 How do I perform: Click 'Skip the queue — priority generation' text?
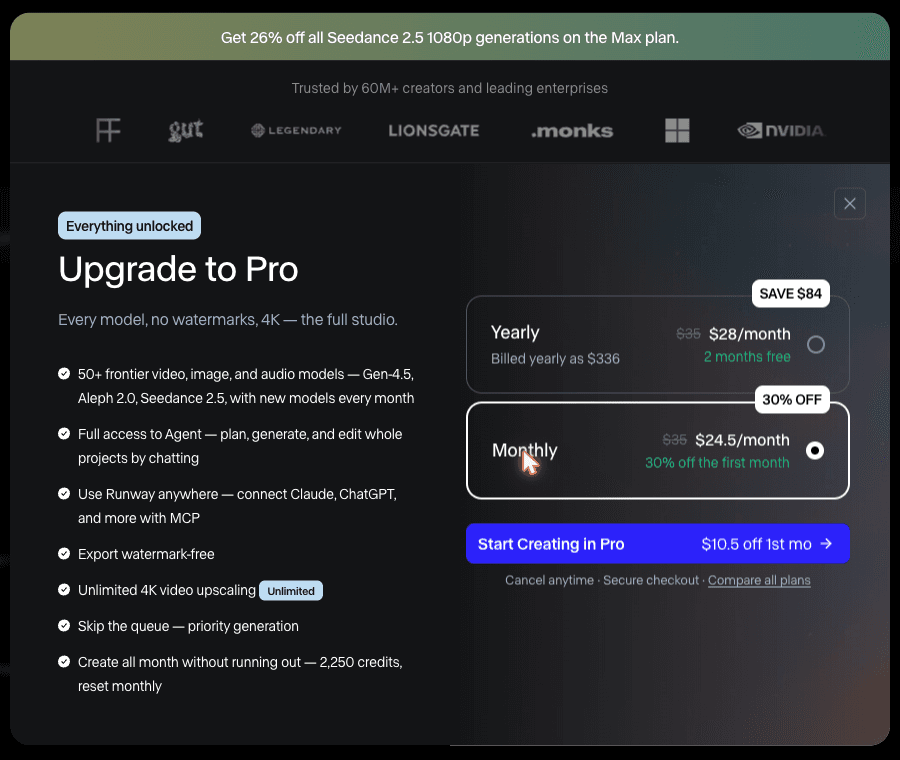188,626
